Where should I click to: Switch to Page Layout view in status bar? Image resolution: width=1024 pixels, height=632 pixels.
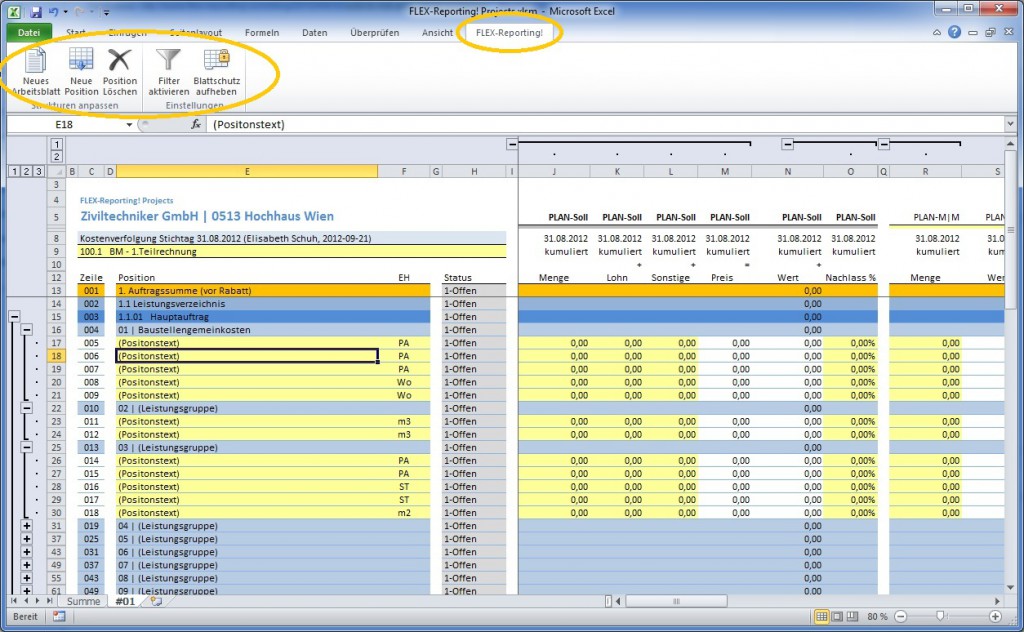[x=838, y=616]
